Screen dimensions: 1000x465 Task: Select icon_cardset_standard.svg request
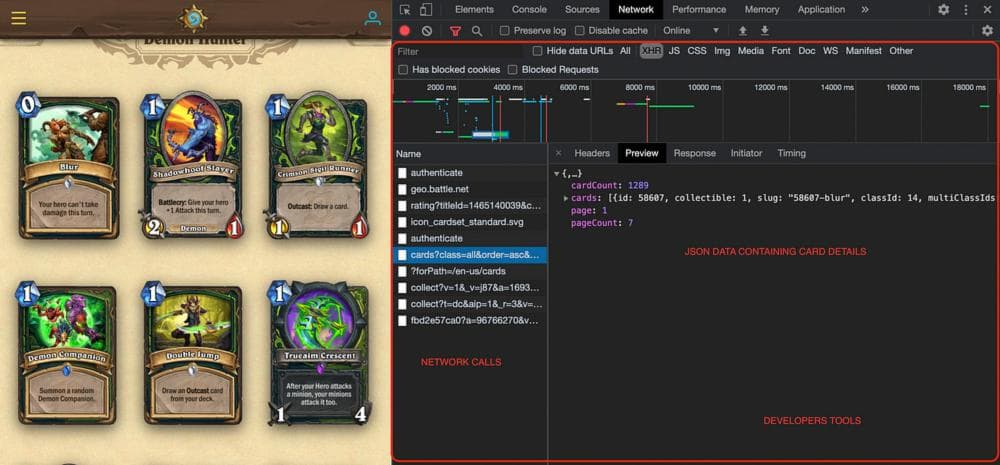coord(471,223)
